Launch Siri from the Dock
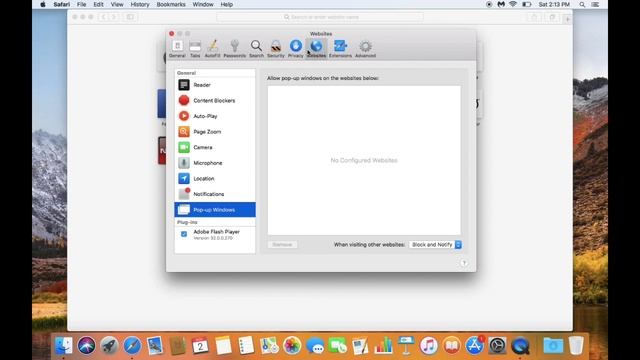Screen dimensions: 640x360 86,346
